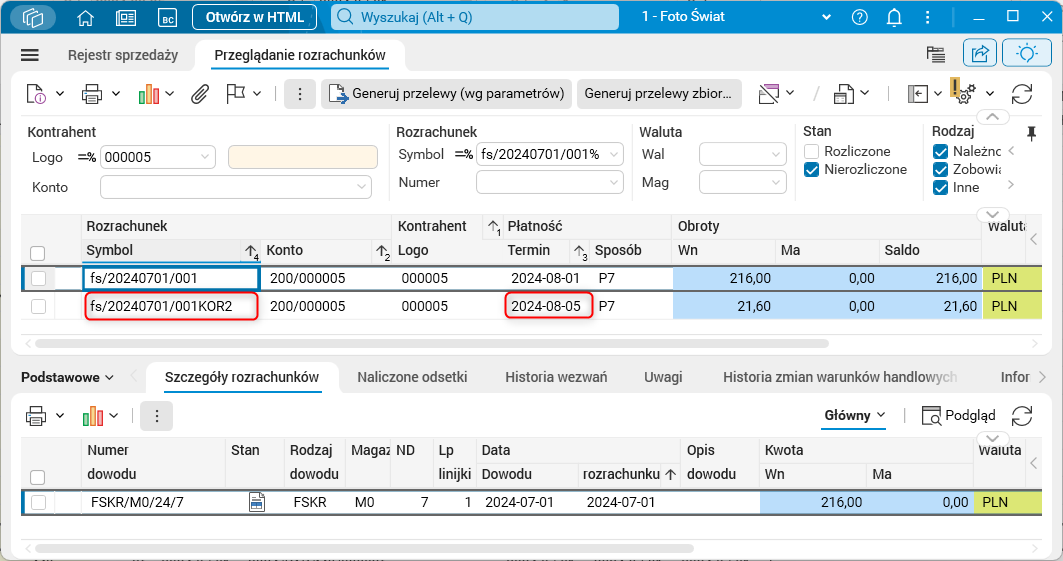Expand the Logo combo box dropdown
This screenshot has height=561, width=1063.
click(x=205, y=157)
